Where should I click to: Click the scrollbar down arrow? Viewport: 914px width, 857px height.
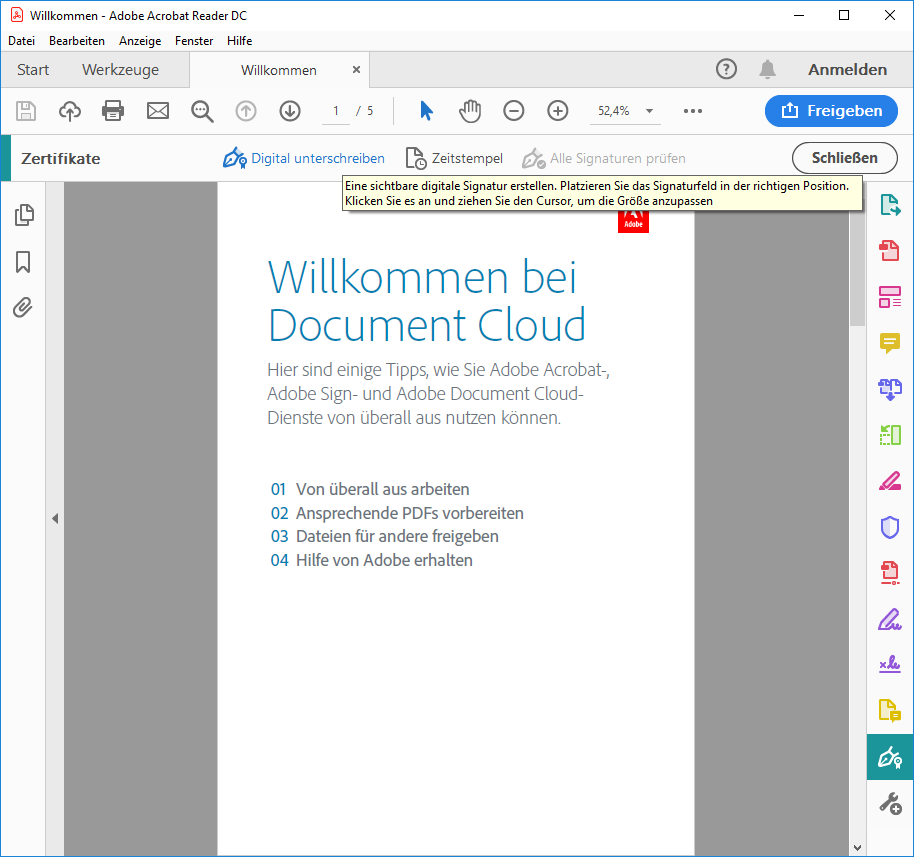pos(857,848)
